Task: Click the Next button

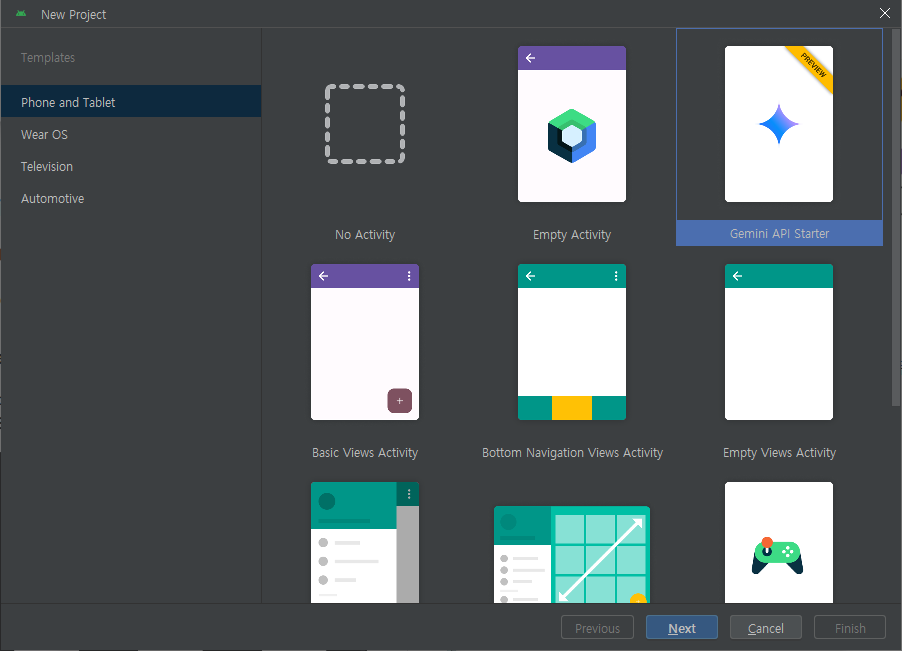Action: coord(681,627)
